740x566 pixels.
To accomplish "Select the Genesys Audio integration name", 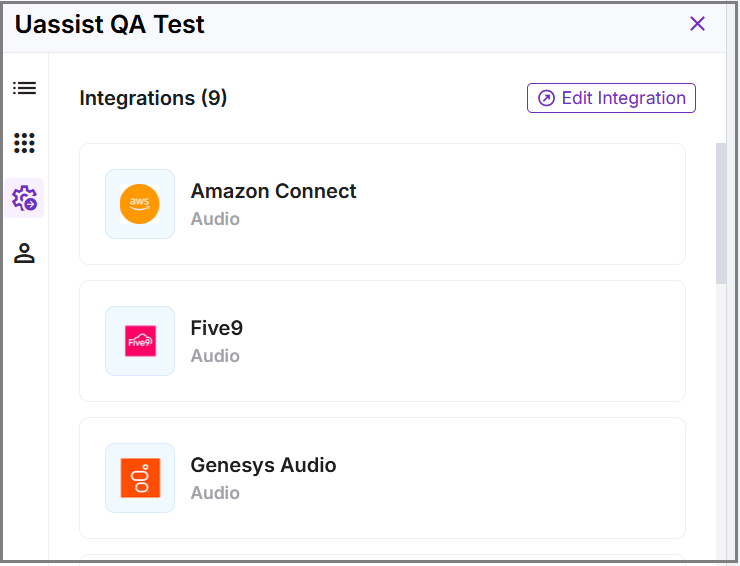I will [x=263, y=465].
